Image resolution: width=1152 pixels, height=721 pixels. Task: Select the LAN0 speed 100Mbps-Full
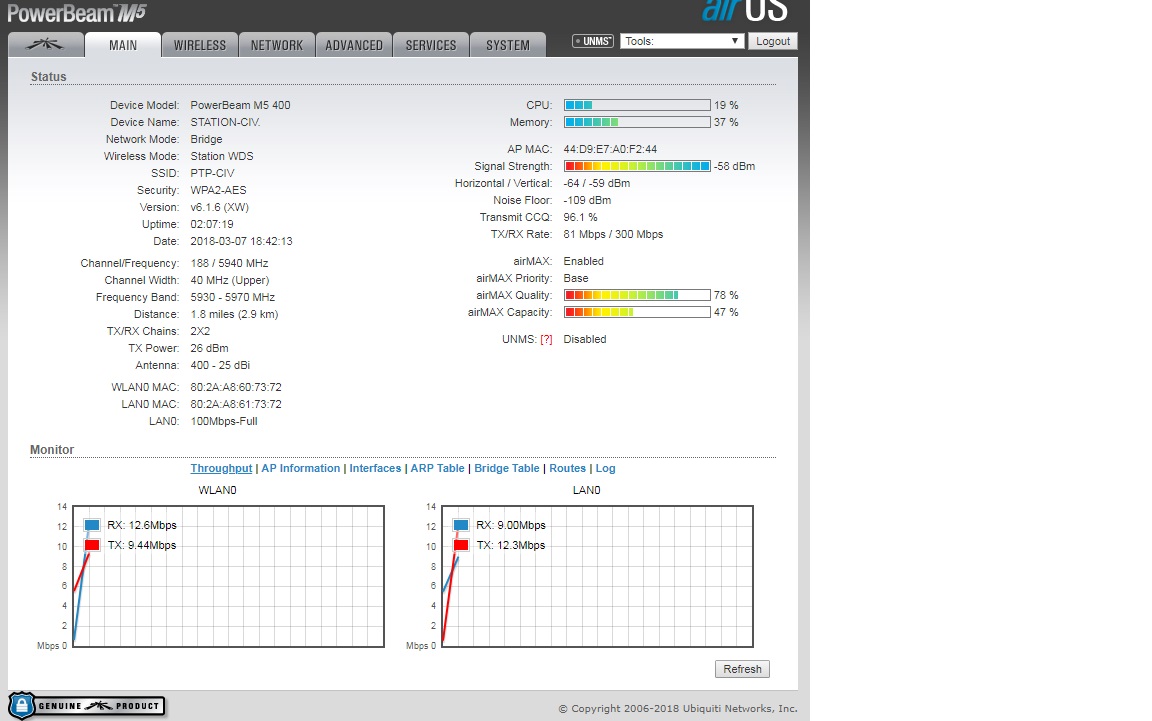pyautogui.click(x=224, y=421)
